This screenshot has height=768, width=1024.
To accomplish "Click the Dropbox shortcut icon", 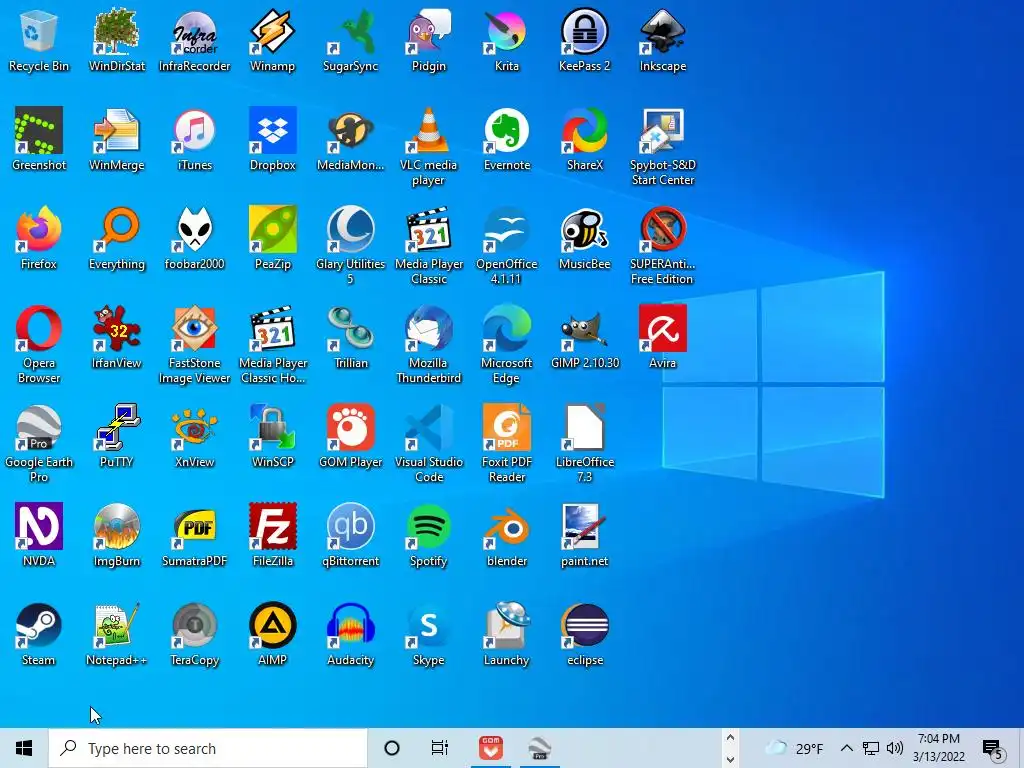I will [272, 140].
